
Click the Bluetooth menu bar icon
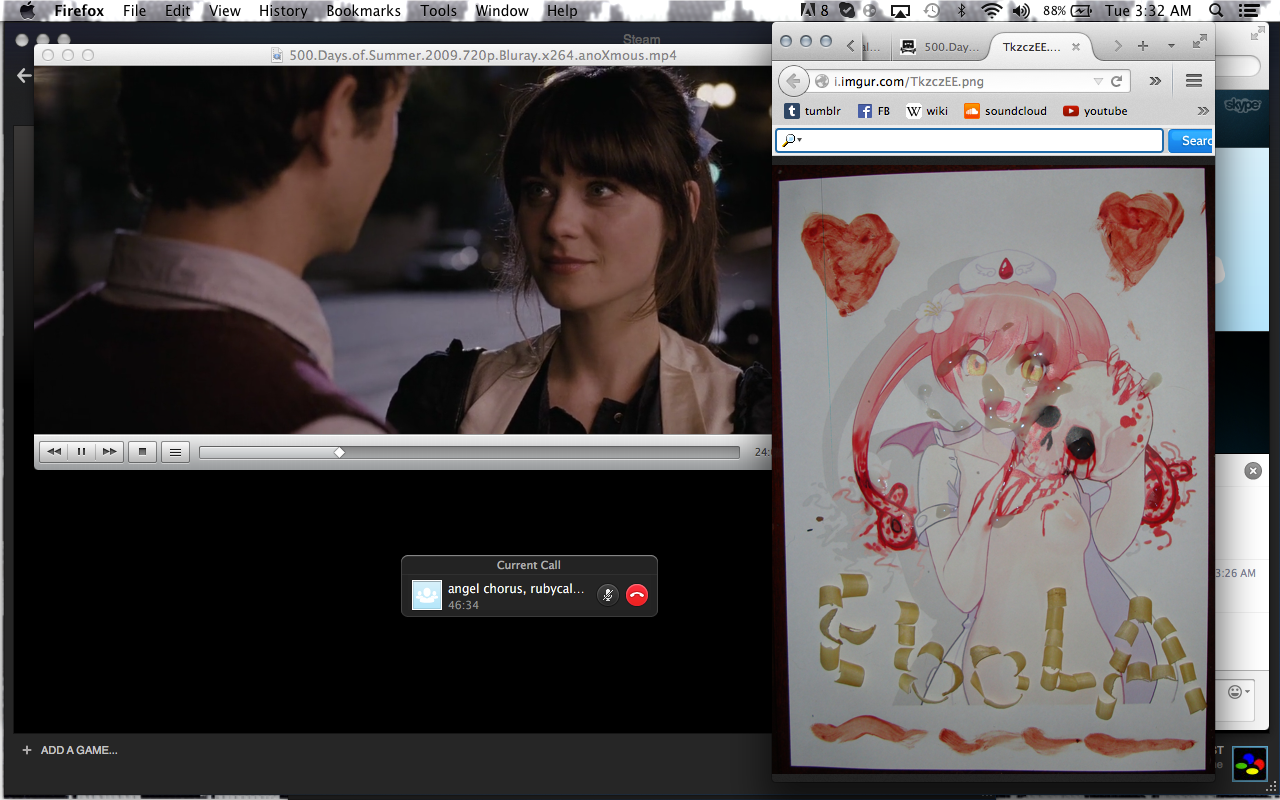pyautogui.click(x=962, y=11)
